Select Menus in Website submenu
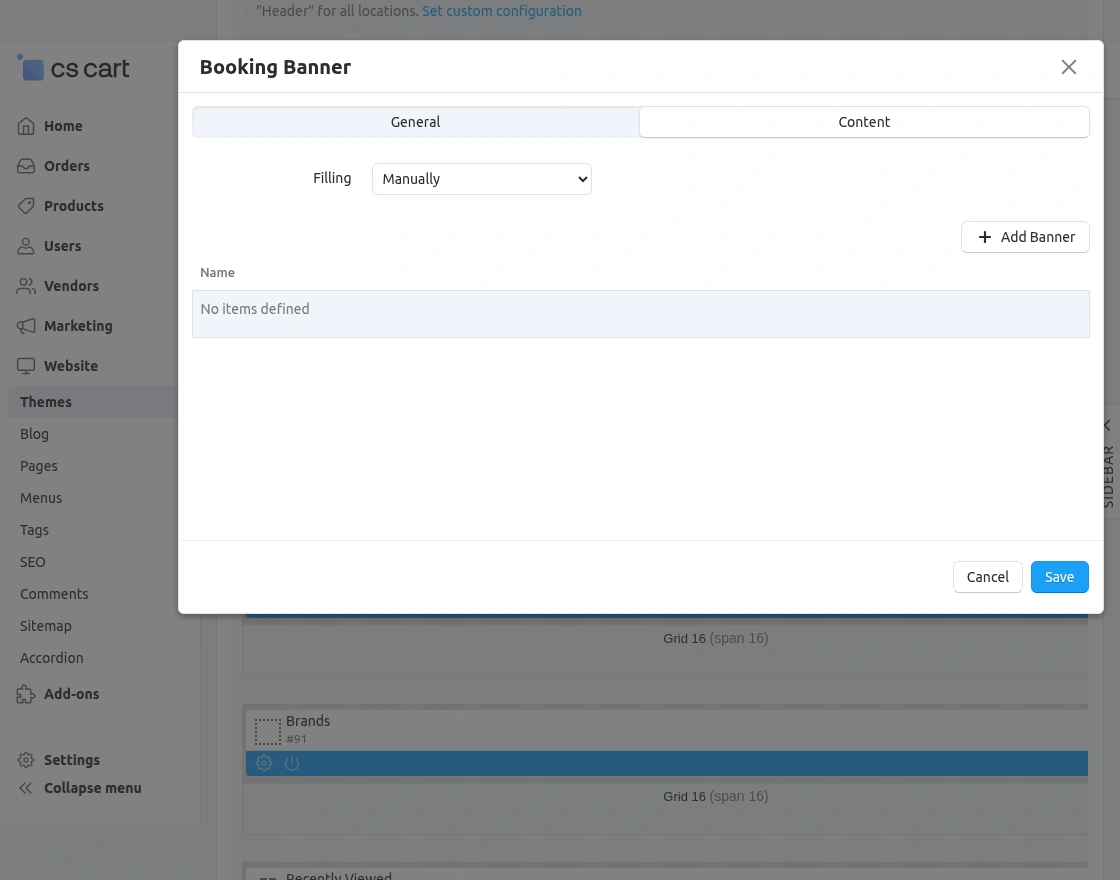The image size is (1120, 880). (41, 498)
